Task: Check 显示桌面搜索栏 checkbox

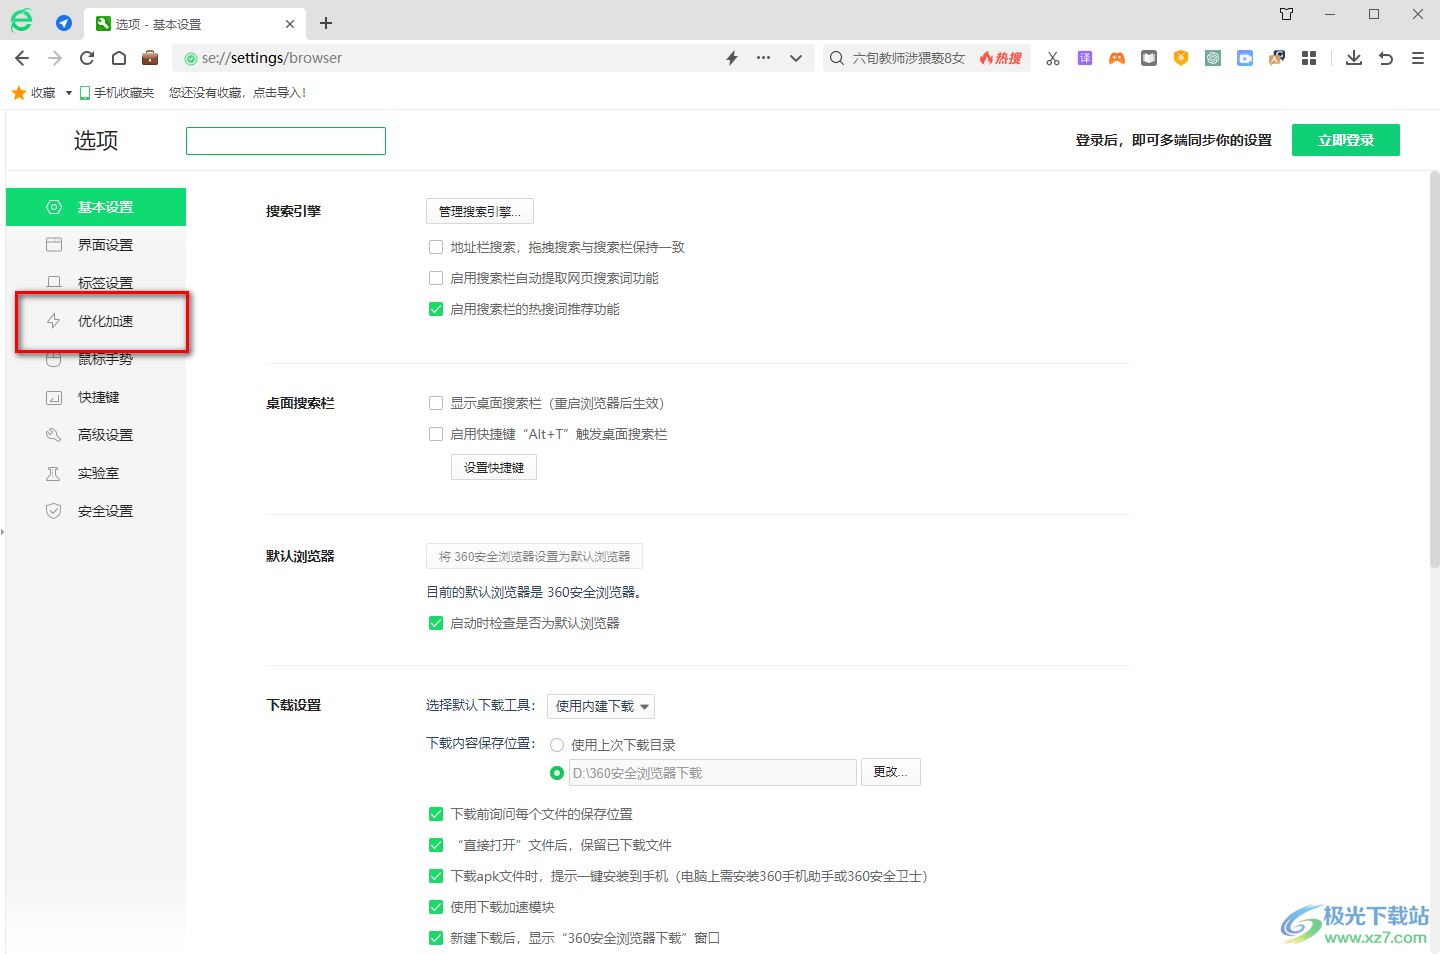Action: click(x=436, y=403)
